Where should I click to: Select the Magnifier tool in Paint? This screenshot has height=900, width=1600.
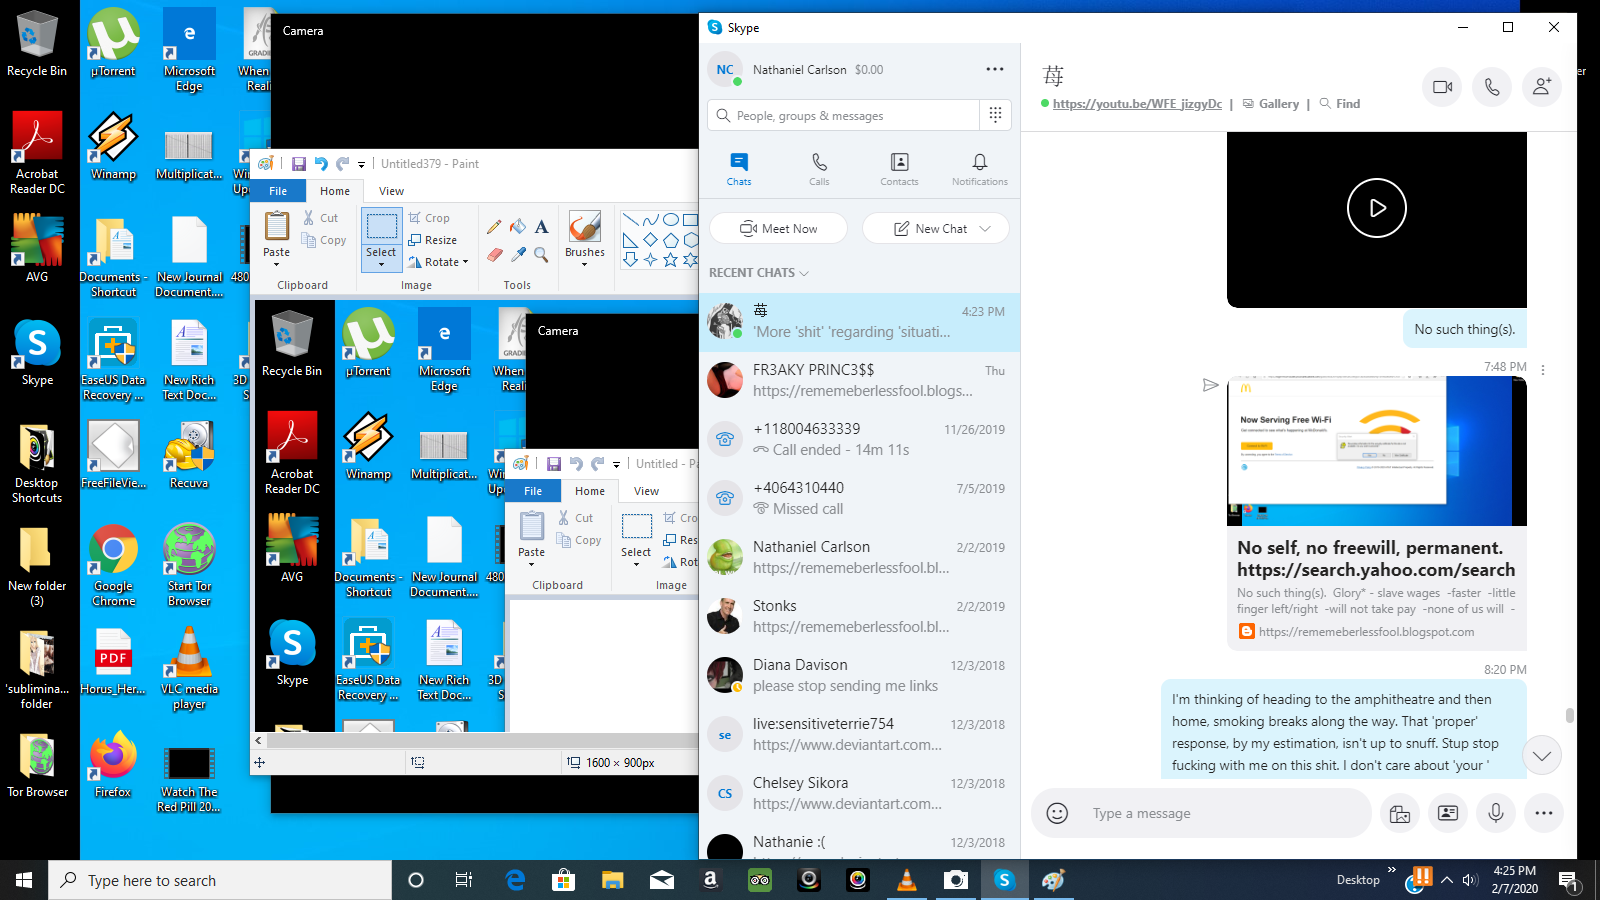coord(541,255)
